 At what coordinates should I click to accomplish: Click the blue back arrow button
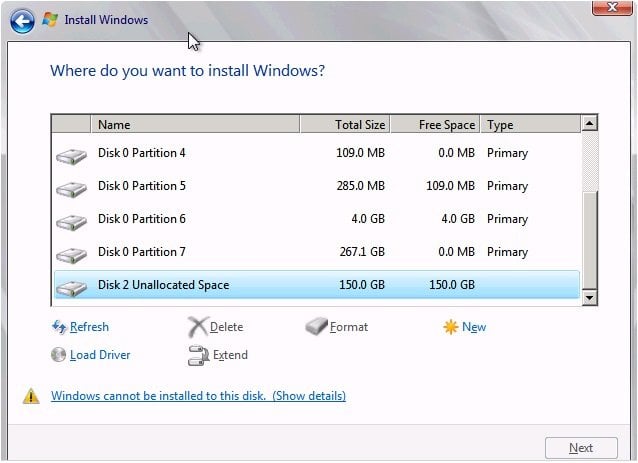22,21
